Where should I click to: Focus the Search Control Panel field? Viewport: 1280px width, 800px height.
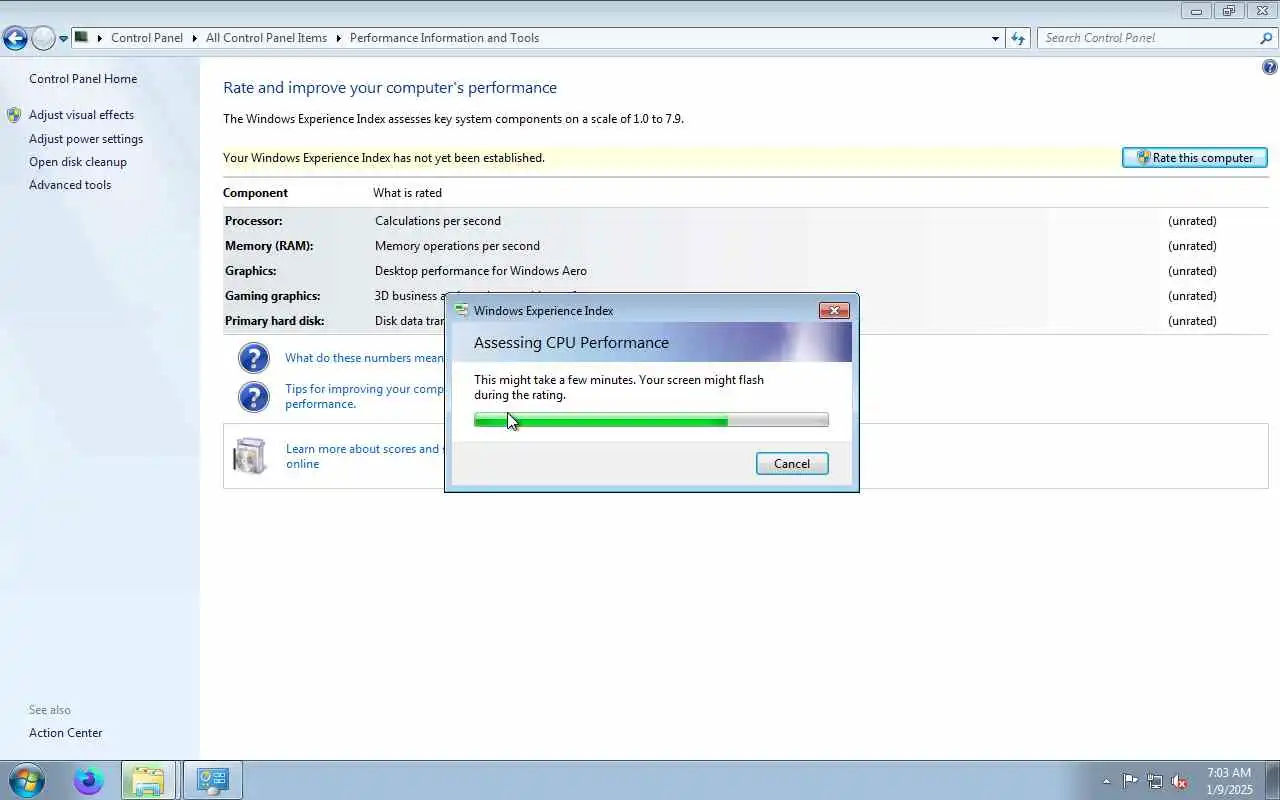(x=1150, y=38)
